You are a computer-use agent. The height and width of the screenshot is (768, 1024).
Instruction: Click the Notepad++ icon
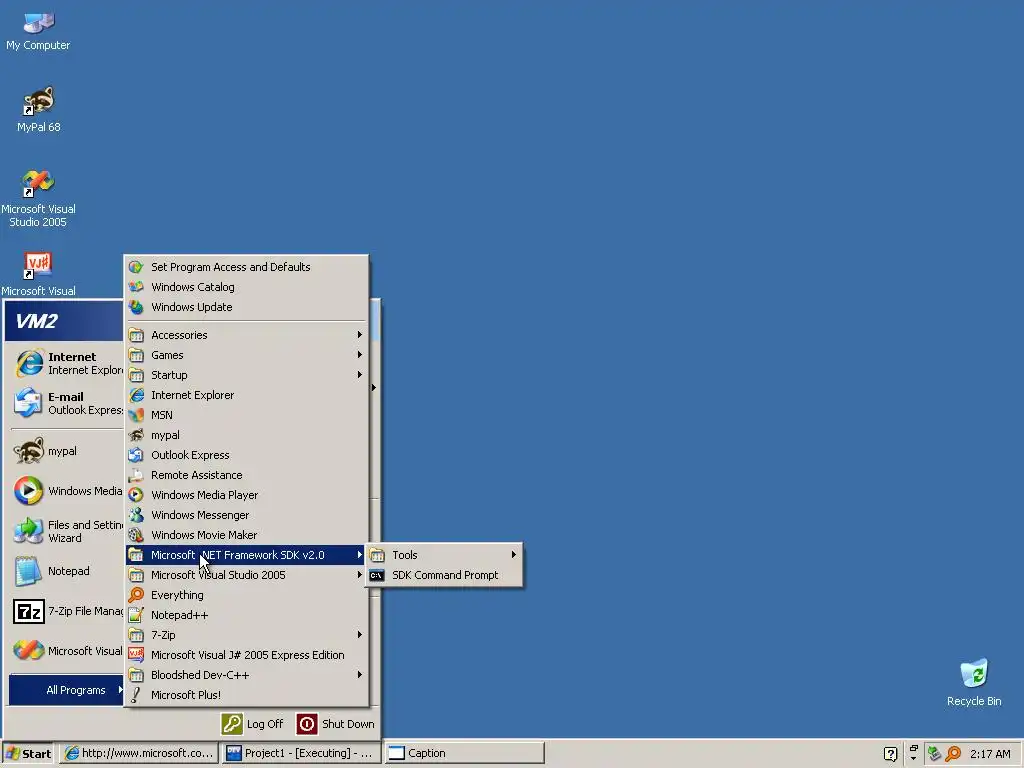[x=136, y=615]
